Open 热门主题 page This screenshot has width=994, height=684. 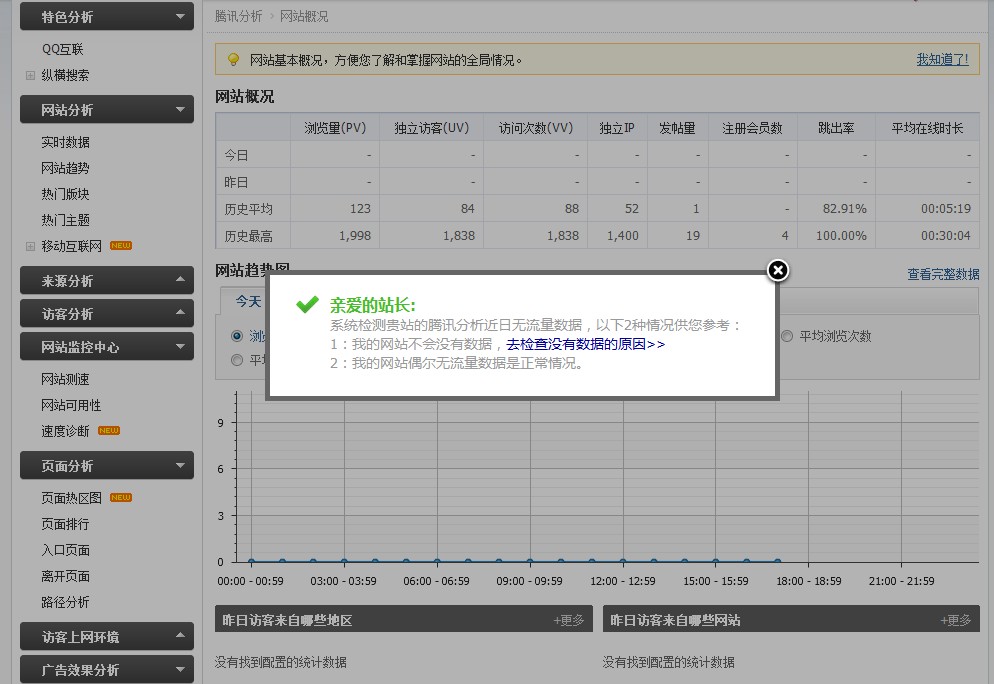click(65, 220)
